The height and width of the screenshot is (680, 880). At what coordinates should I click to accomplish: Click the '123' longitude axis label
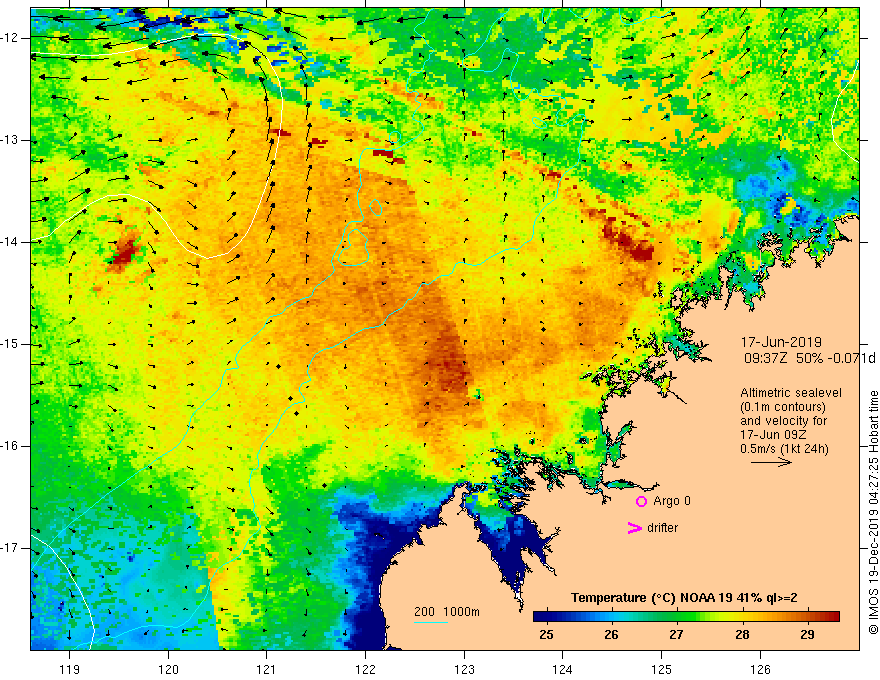(464, 669)
